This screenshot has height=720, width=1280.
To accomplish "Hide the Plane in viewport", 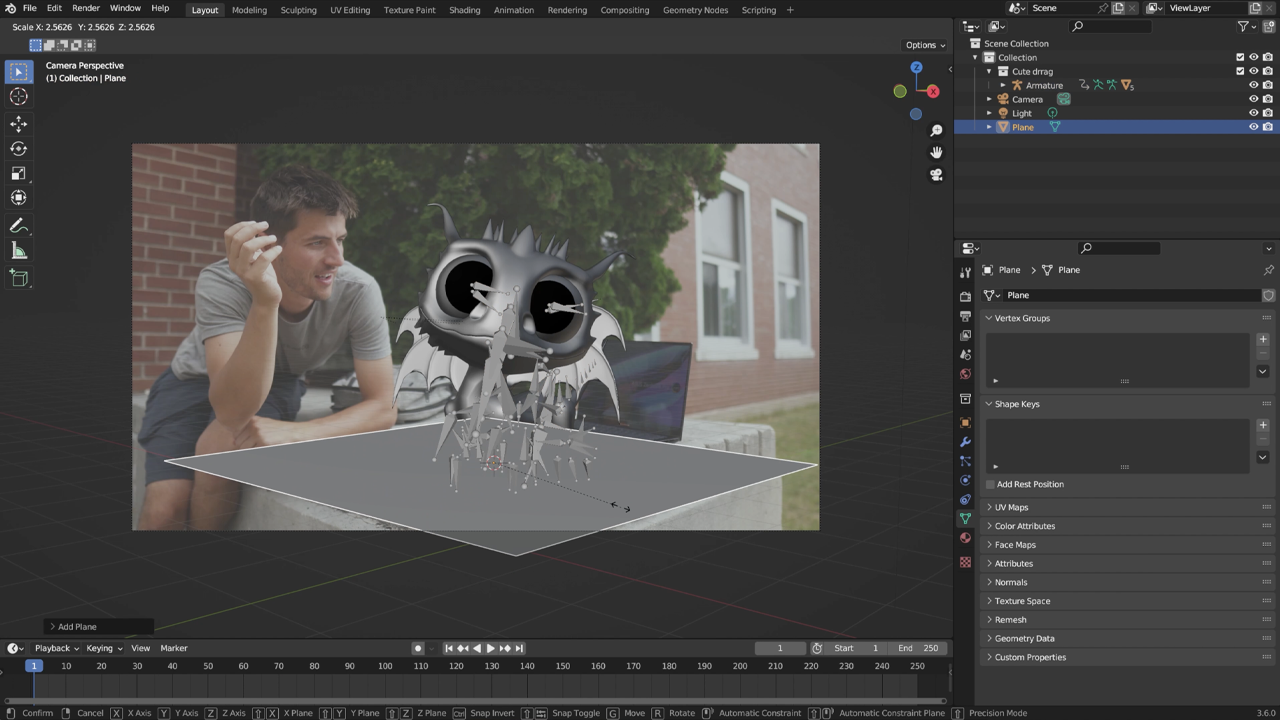I will tap(1253, 127).
